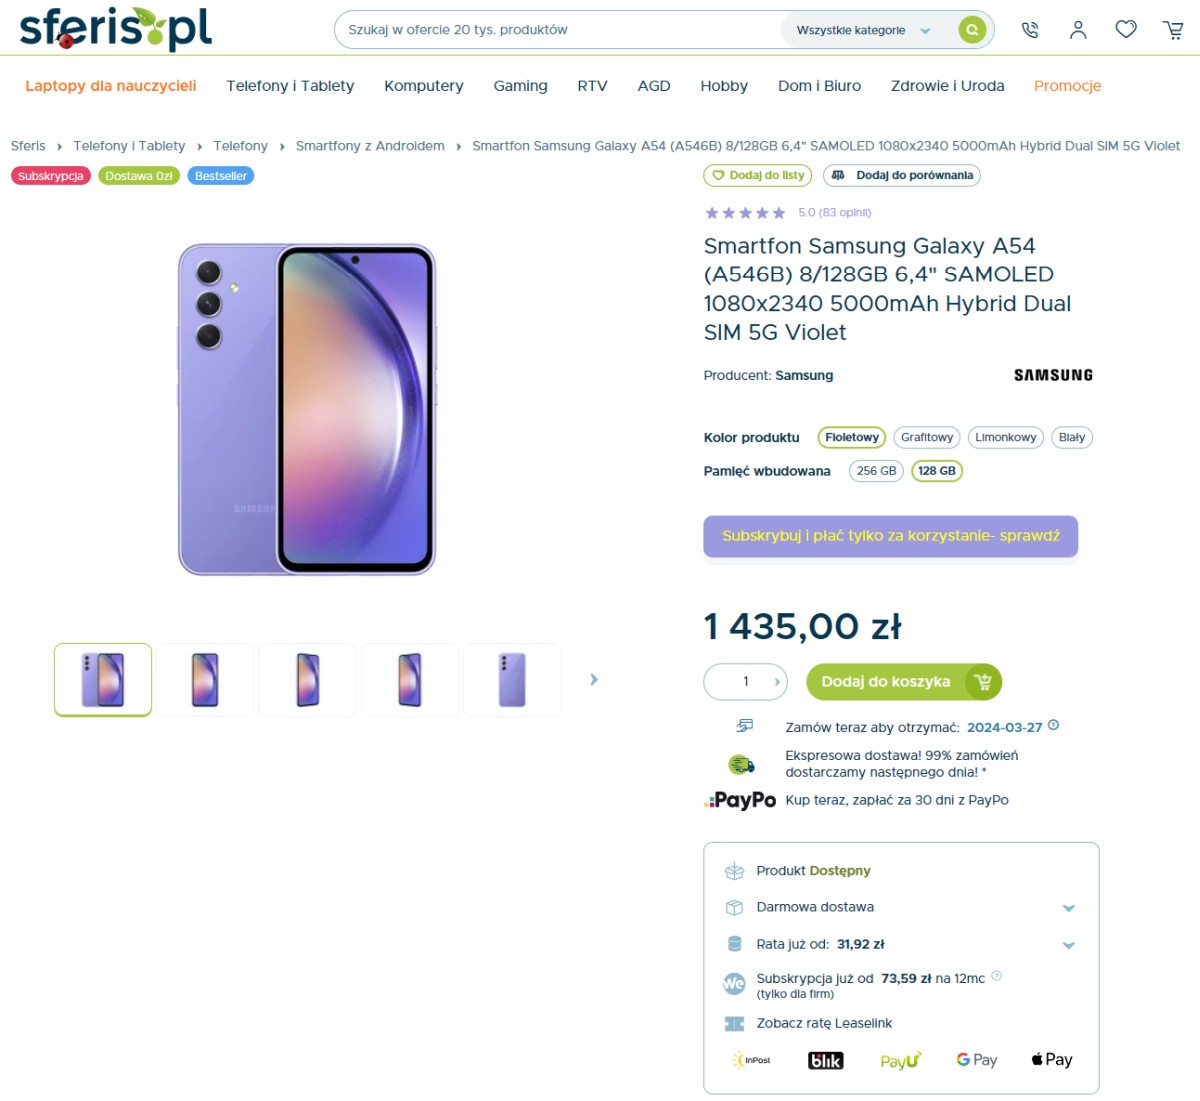Viewport: 1200px width, 1101px height.
Task: Expand the Darmowa dostawa section
Action: [x=1068, y=908]
